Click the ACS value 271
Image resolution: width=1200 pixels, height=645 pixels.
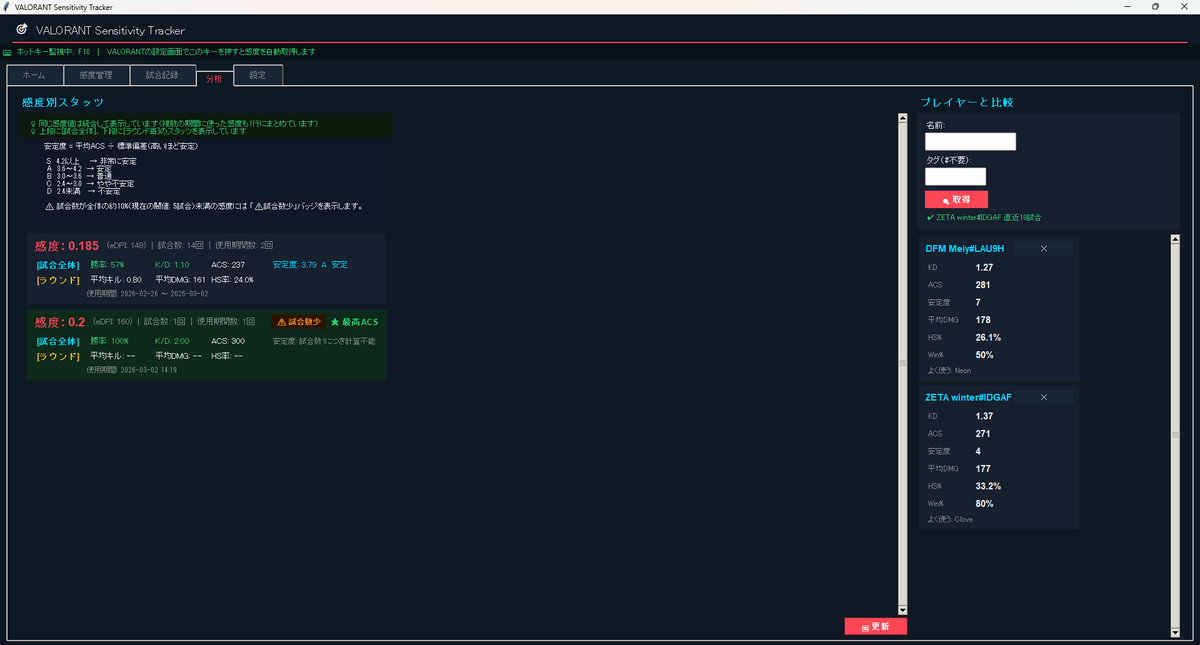click(983, 434)
